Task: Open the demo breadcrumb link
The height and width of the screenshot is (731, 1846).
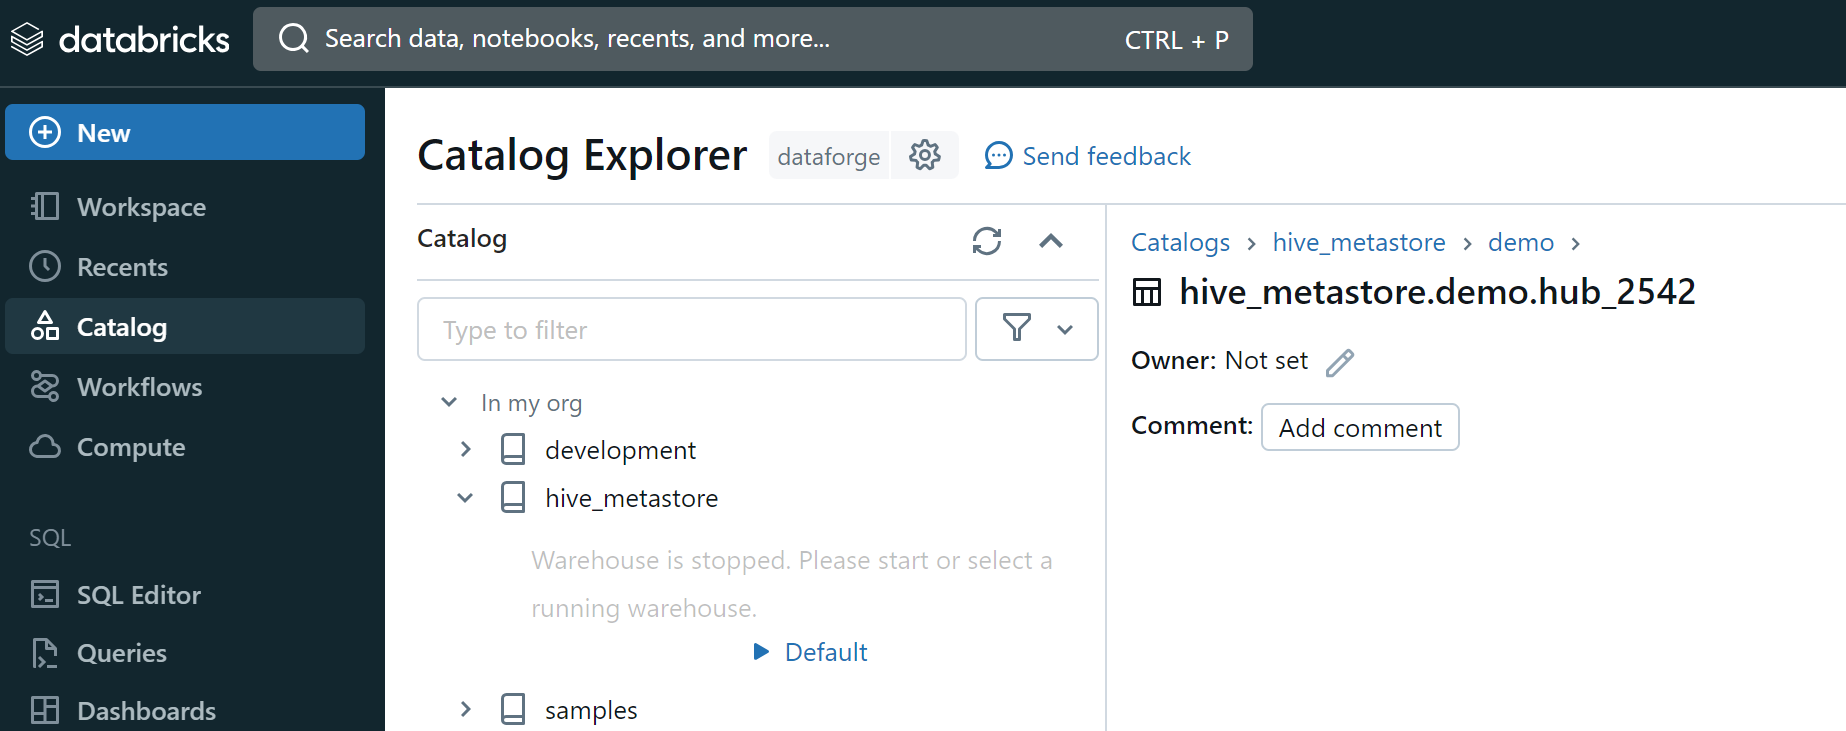Action: [1521, 242]
